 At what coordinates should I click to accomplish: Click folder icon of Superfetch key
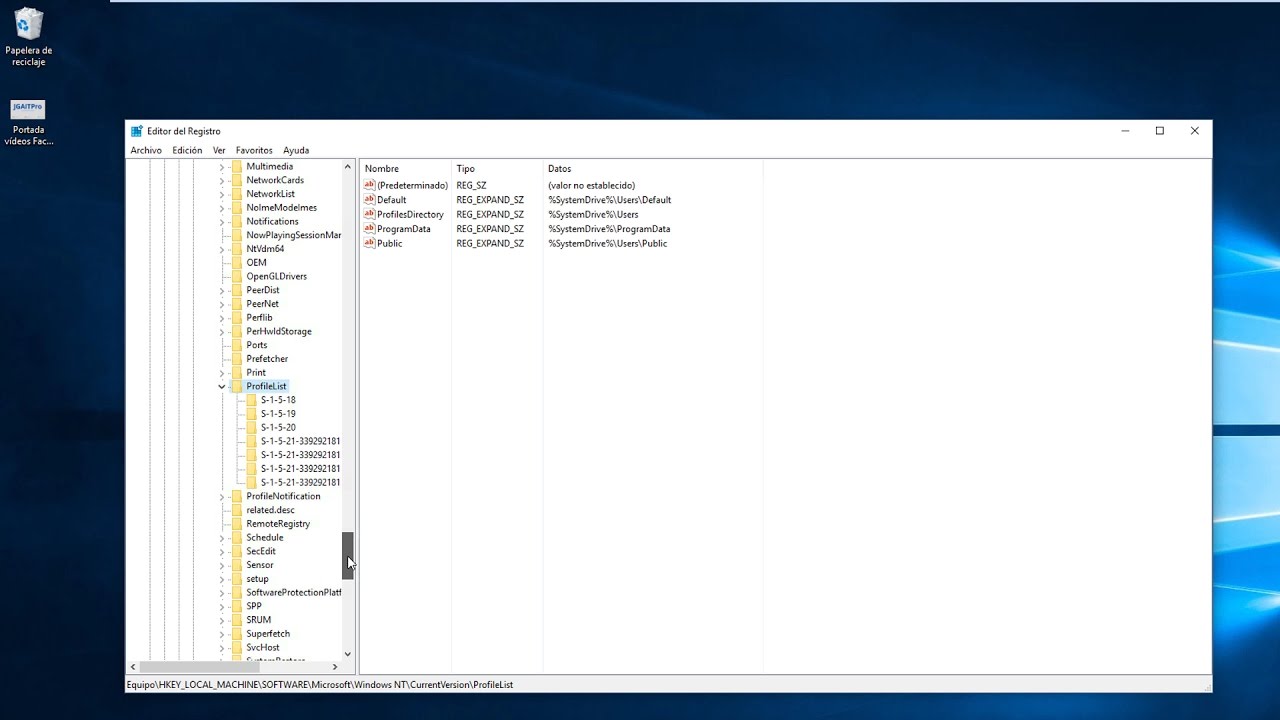[237, 634]
